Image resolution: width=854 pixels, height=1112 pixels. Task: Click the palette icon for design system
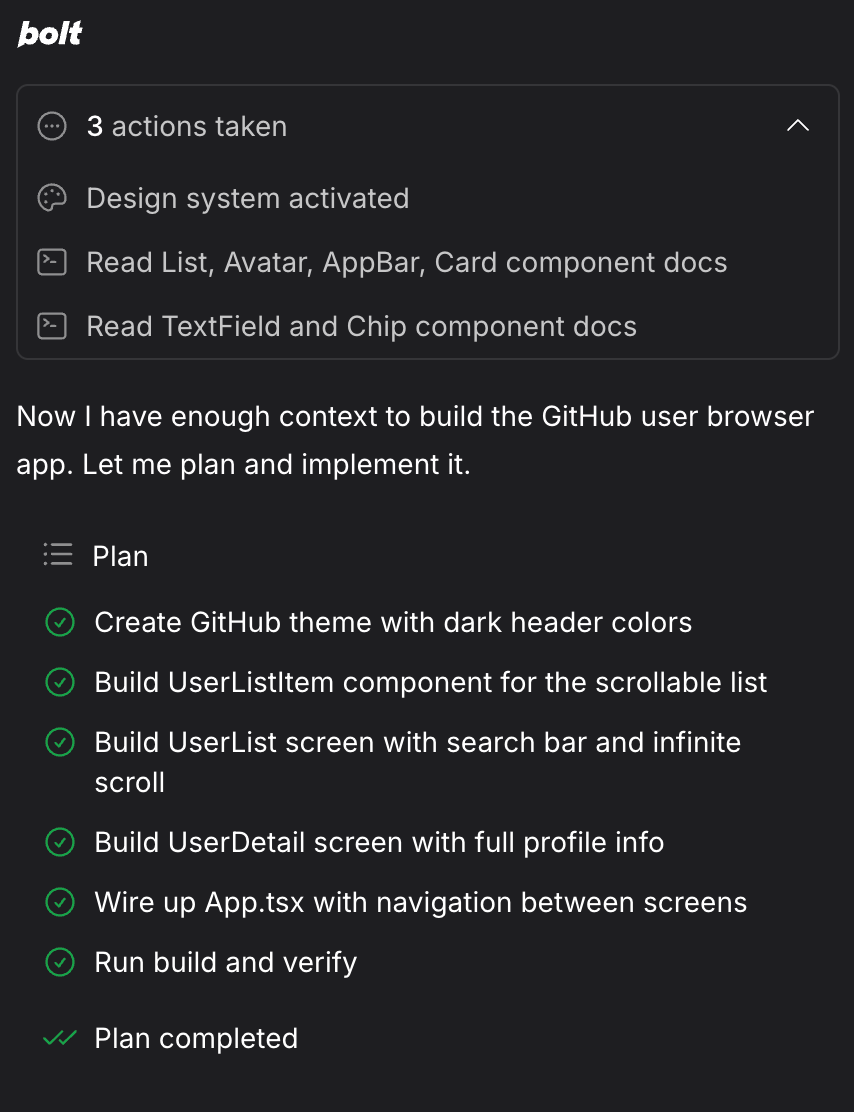(x=52, y=199)
